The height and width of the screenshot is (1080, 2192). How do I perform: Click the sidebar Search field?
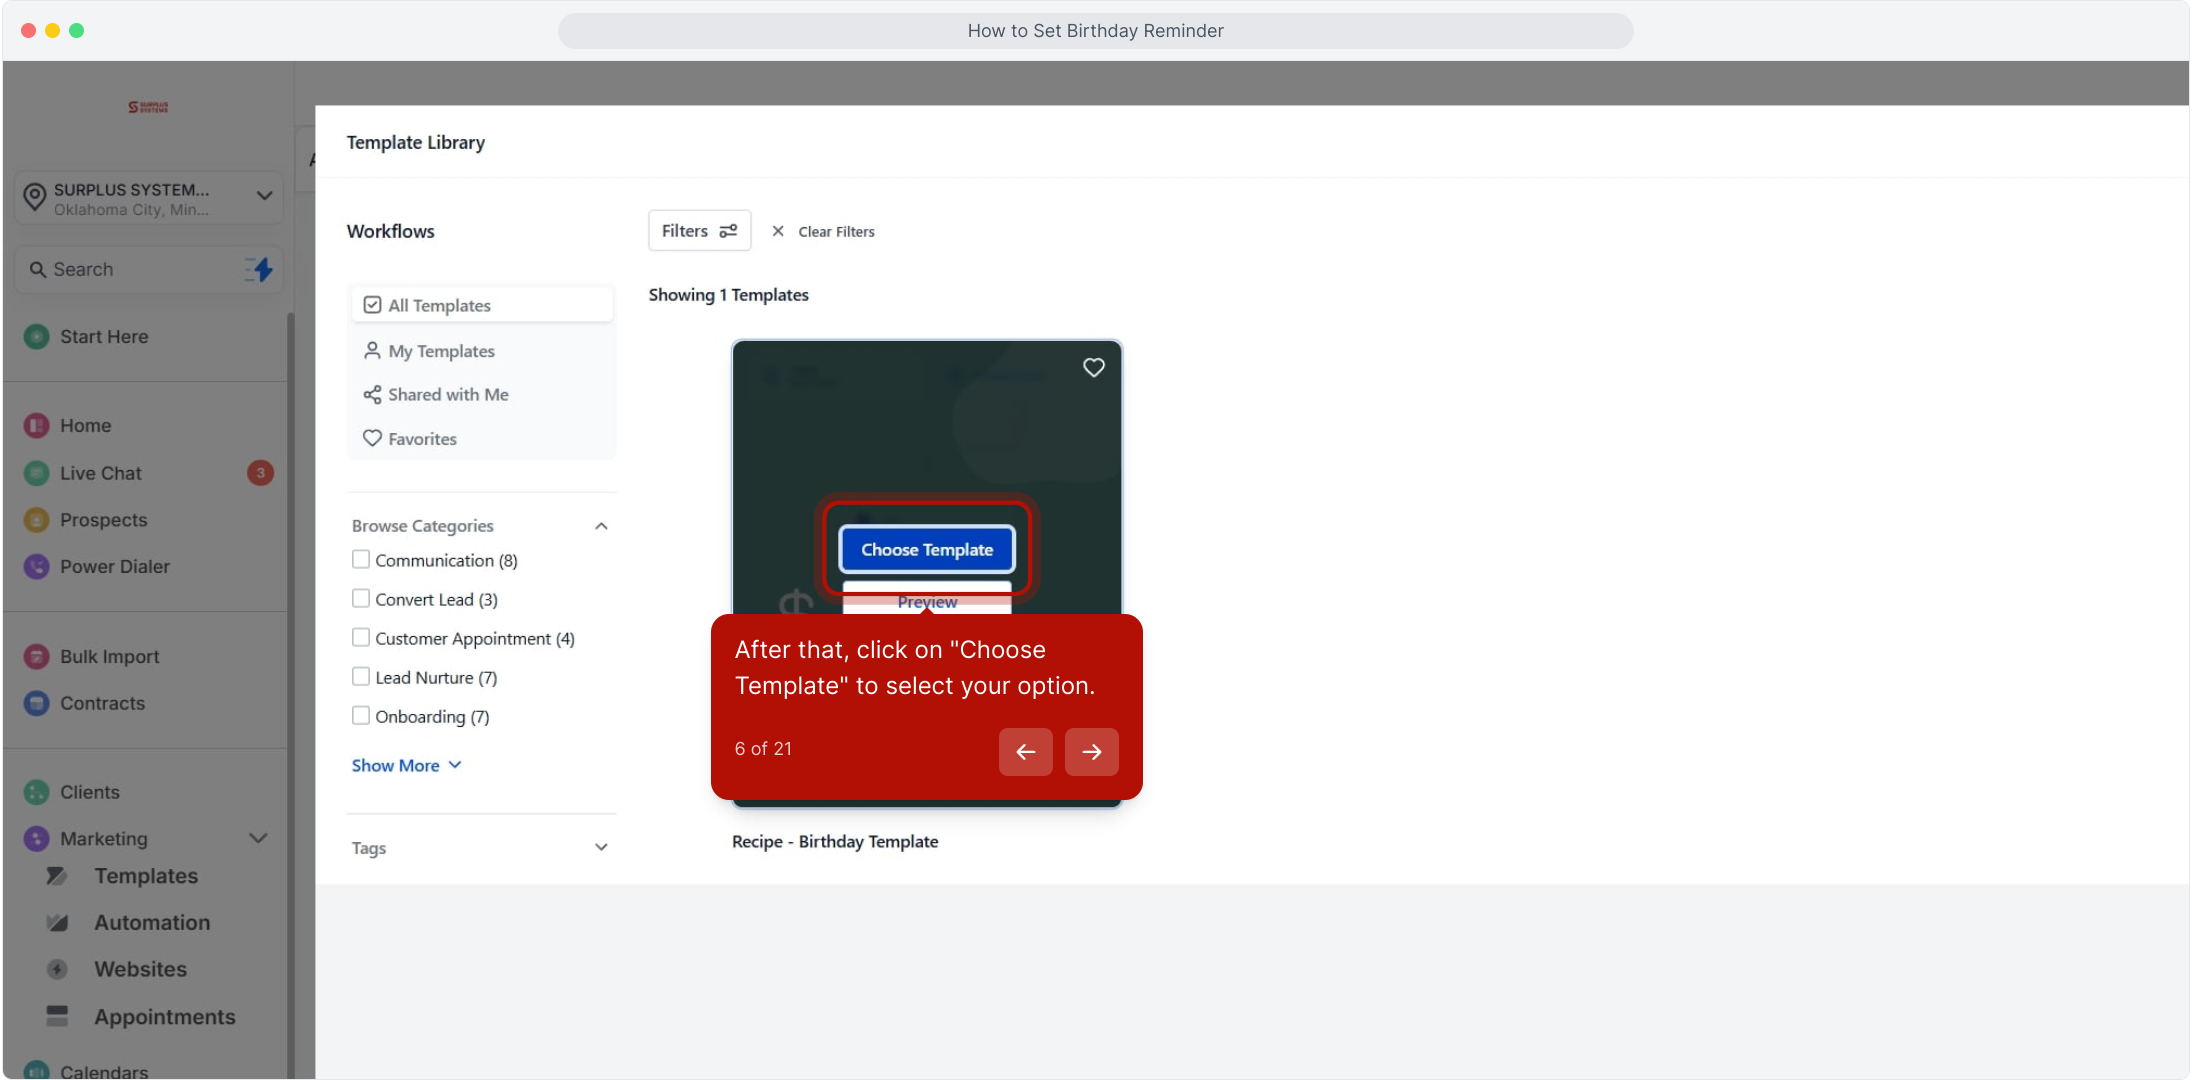pyautogui.click(x=130, y=269)
